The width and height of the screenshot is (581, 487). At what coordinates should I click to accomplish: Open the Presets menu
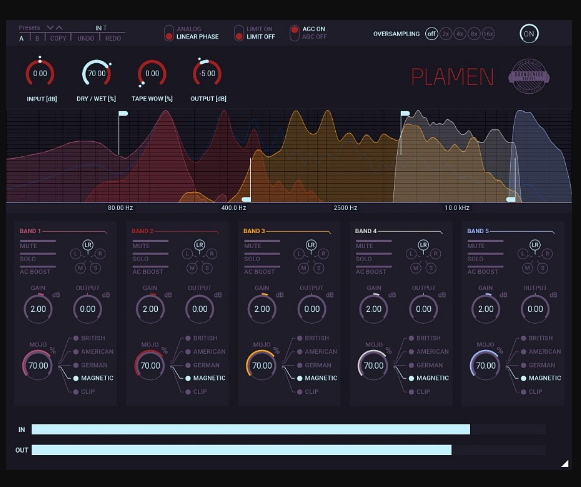click(29, 28)
